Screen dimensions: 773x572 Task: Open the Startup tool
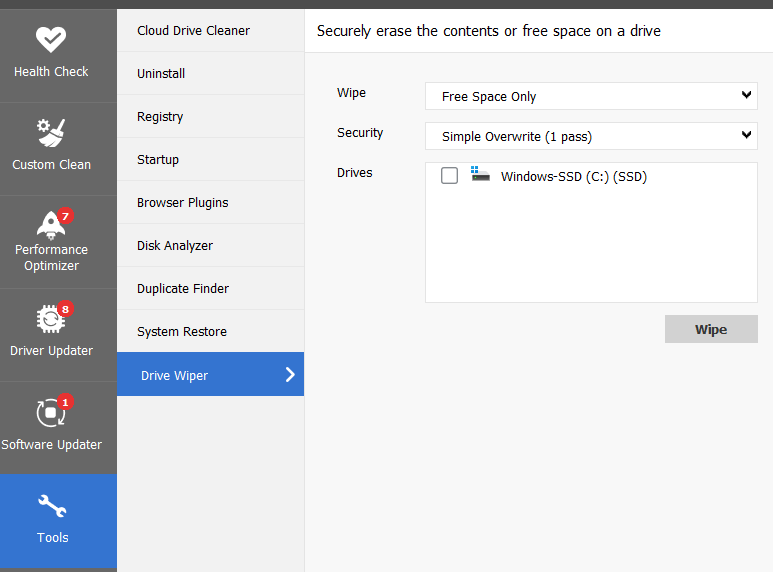pos(158,160)
